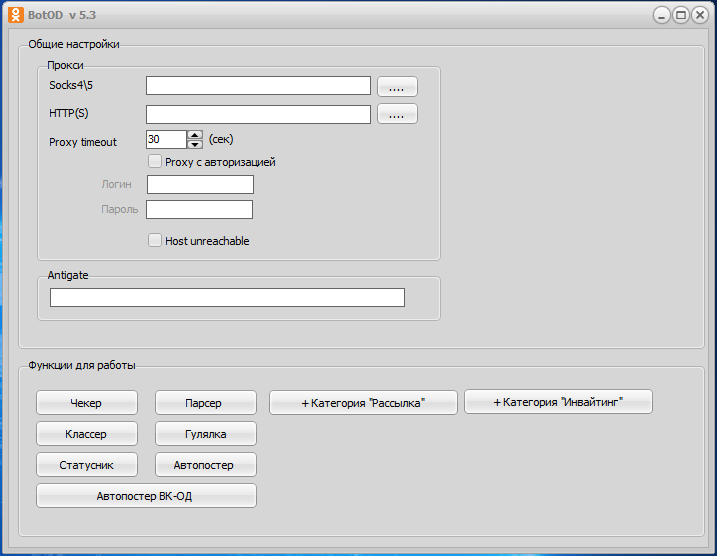Toggle the Host unreachable checkbox
Image resolution: width=717 pixels, height=556 pixels.
click(155, 240)
